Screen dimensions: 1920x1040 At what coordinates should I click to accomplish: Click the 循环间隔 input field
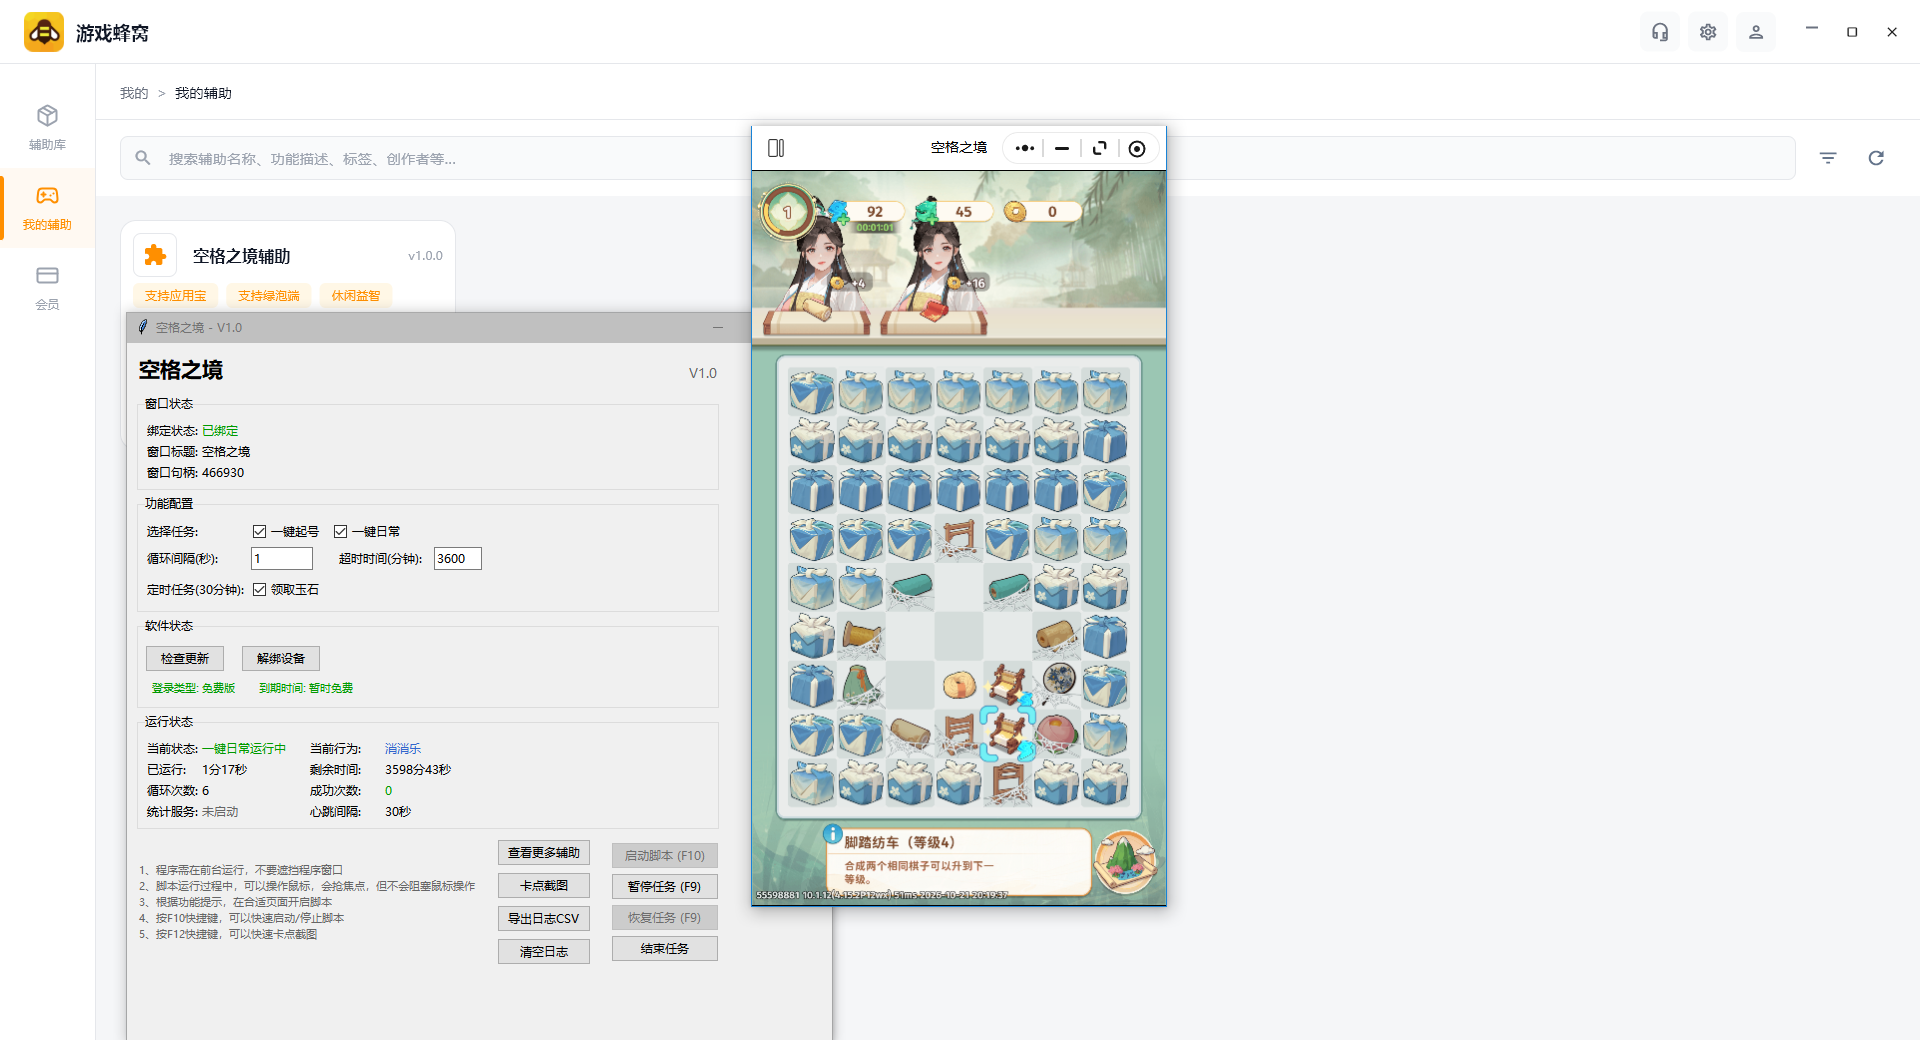282,559
